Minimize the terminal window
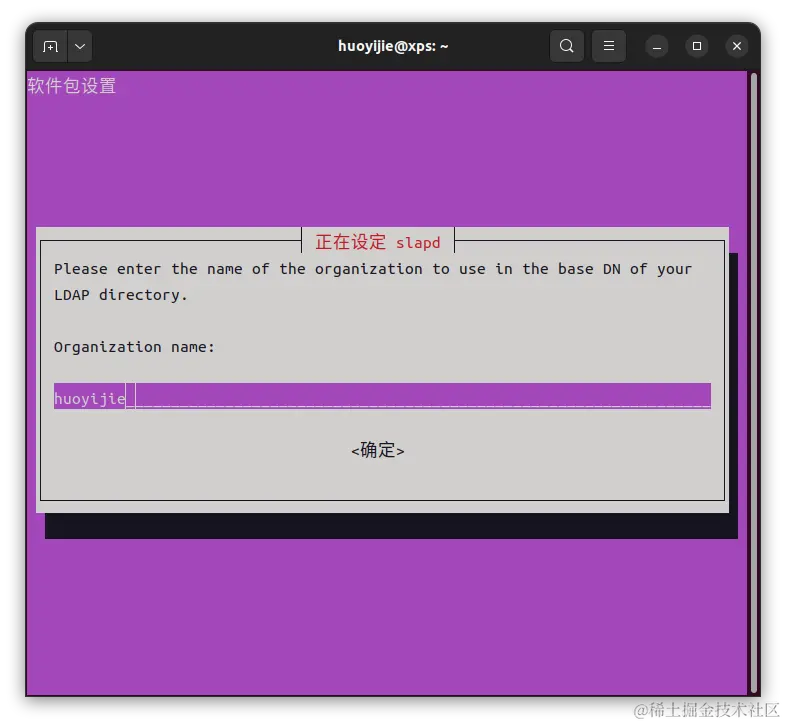 coord(657,47)
